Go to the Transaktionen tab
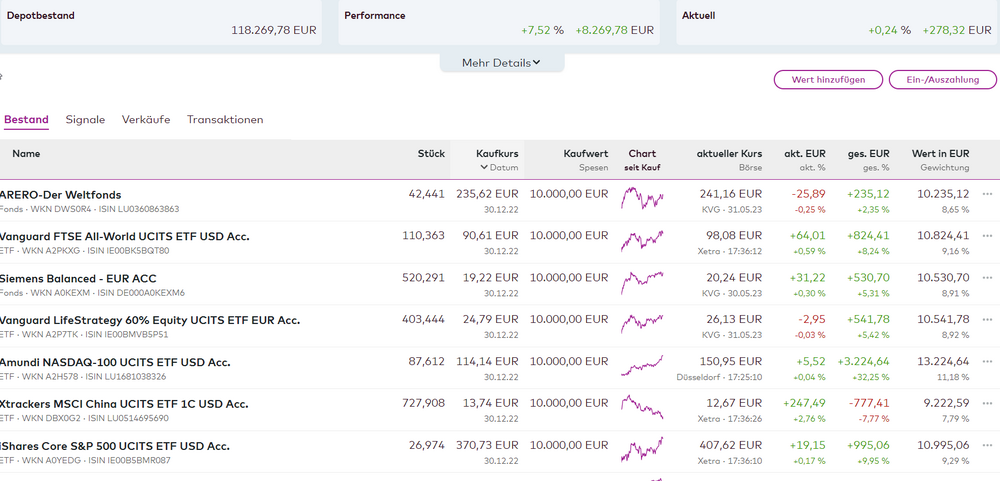The image size is (1000, 481). pos(225,120)
